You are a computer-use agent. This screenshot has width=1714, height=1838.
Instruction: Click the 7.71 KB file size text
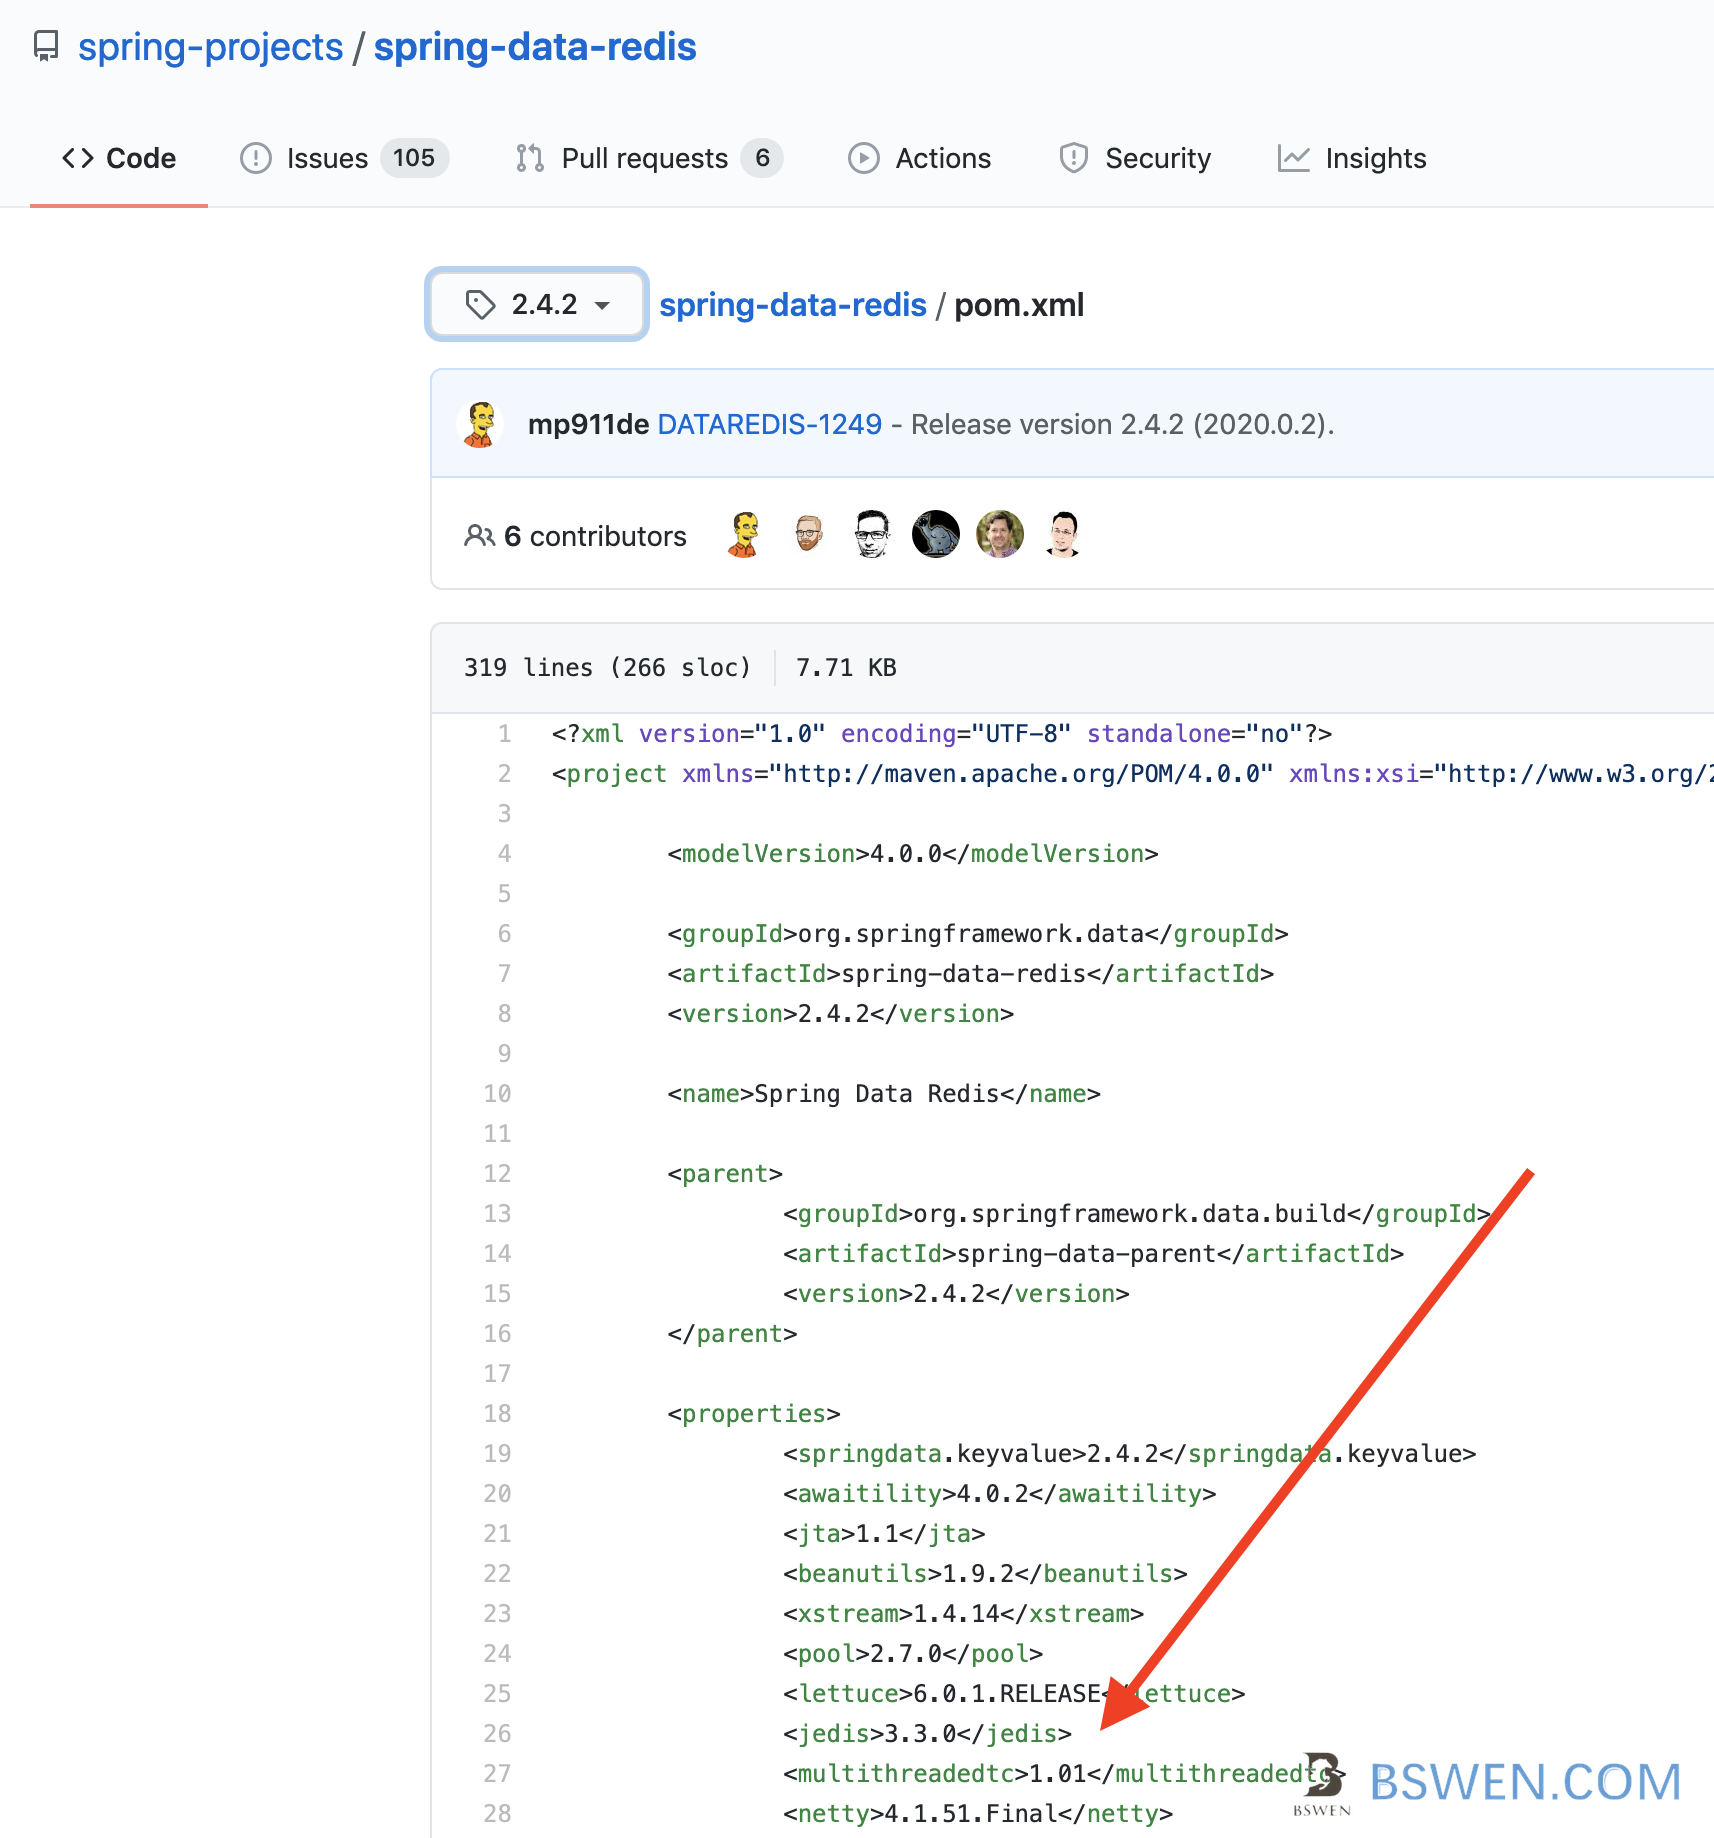846,668
